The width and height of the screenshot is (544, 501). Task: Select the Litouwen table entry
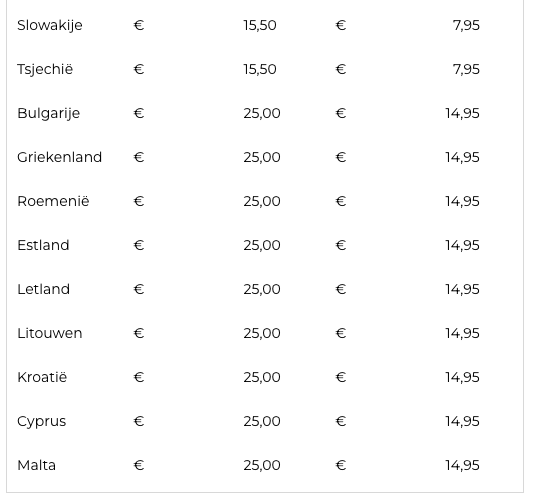(x=50, y=333)
